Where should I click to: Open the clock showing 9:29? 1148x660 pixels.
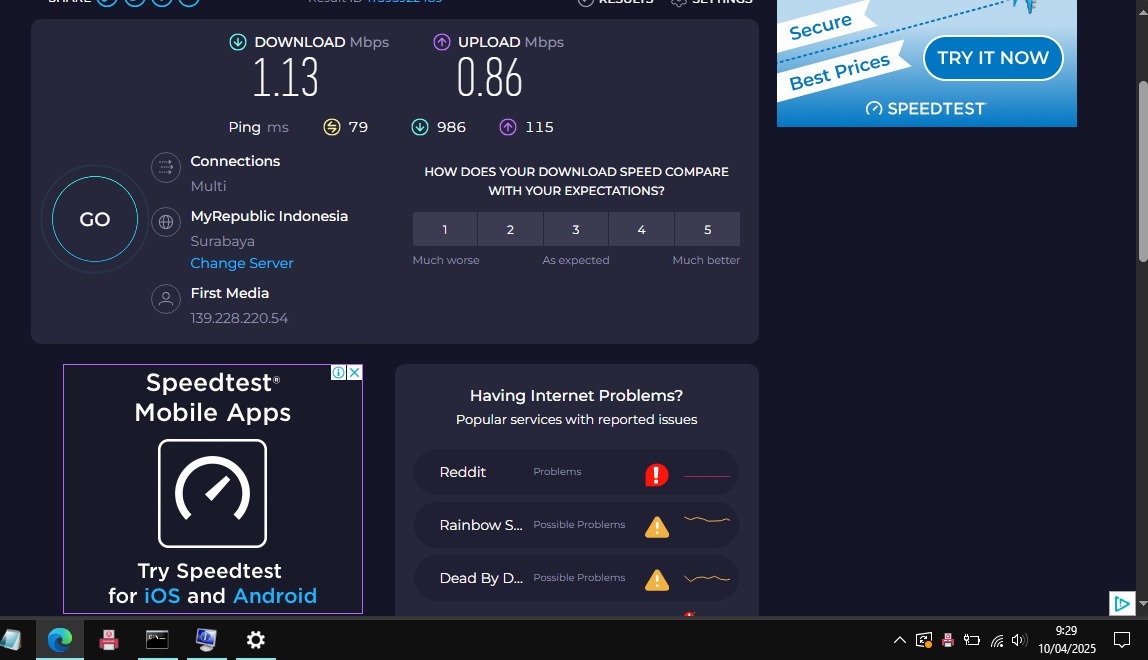(1067, 639)
